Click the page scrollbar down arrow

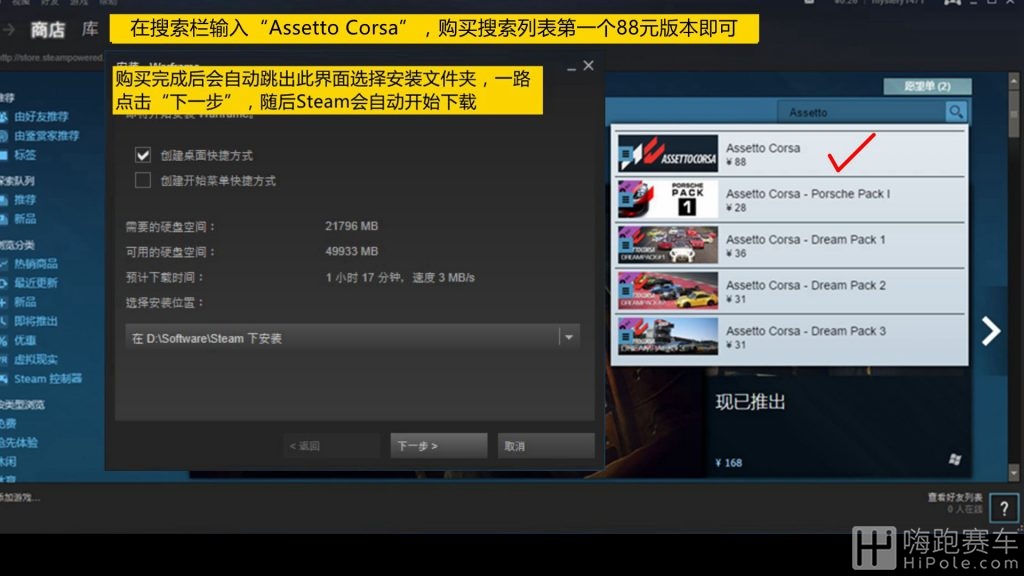click(1014, 472)
